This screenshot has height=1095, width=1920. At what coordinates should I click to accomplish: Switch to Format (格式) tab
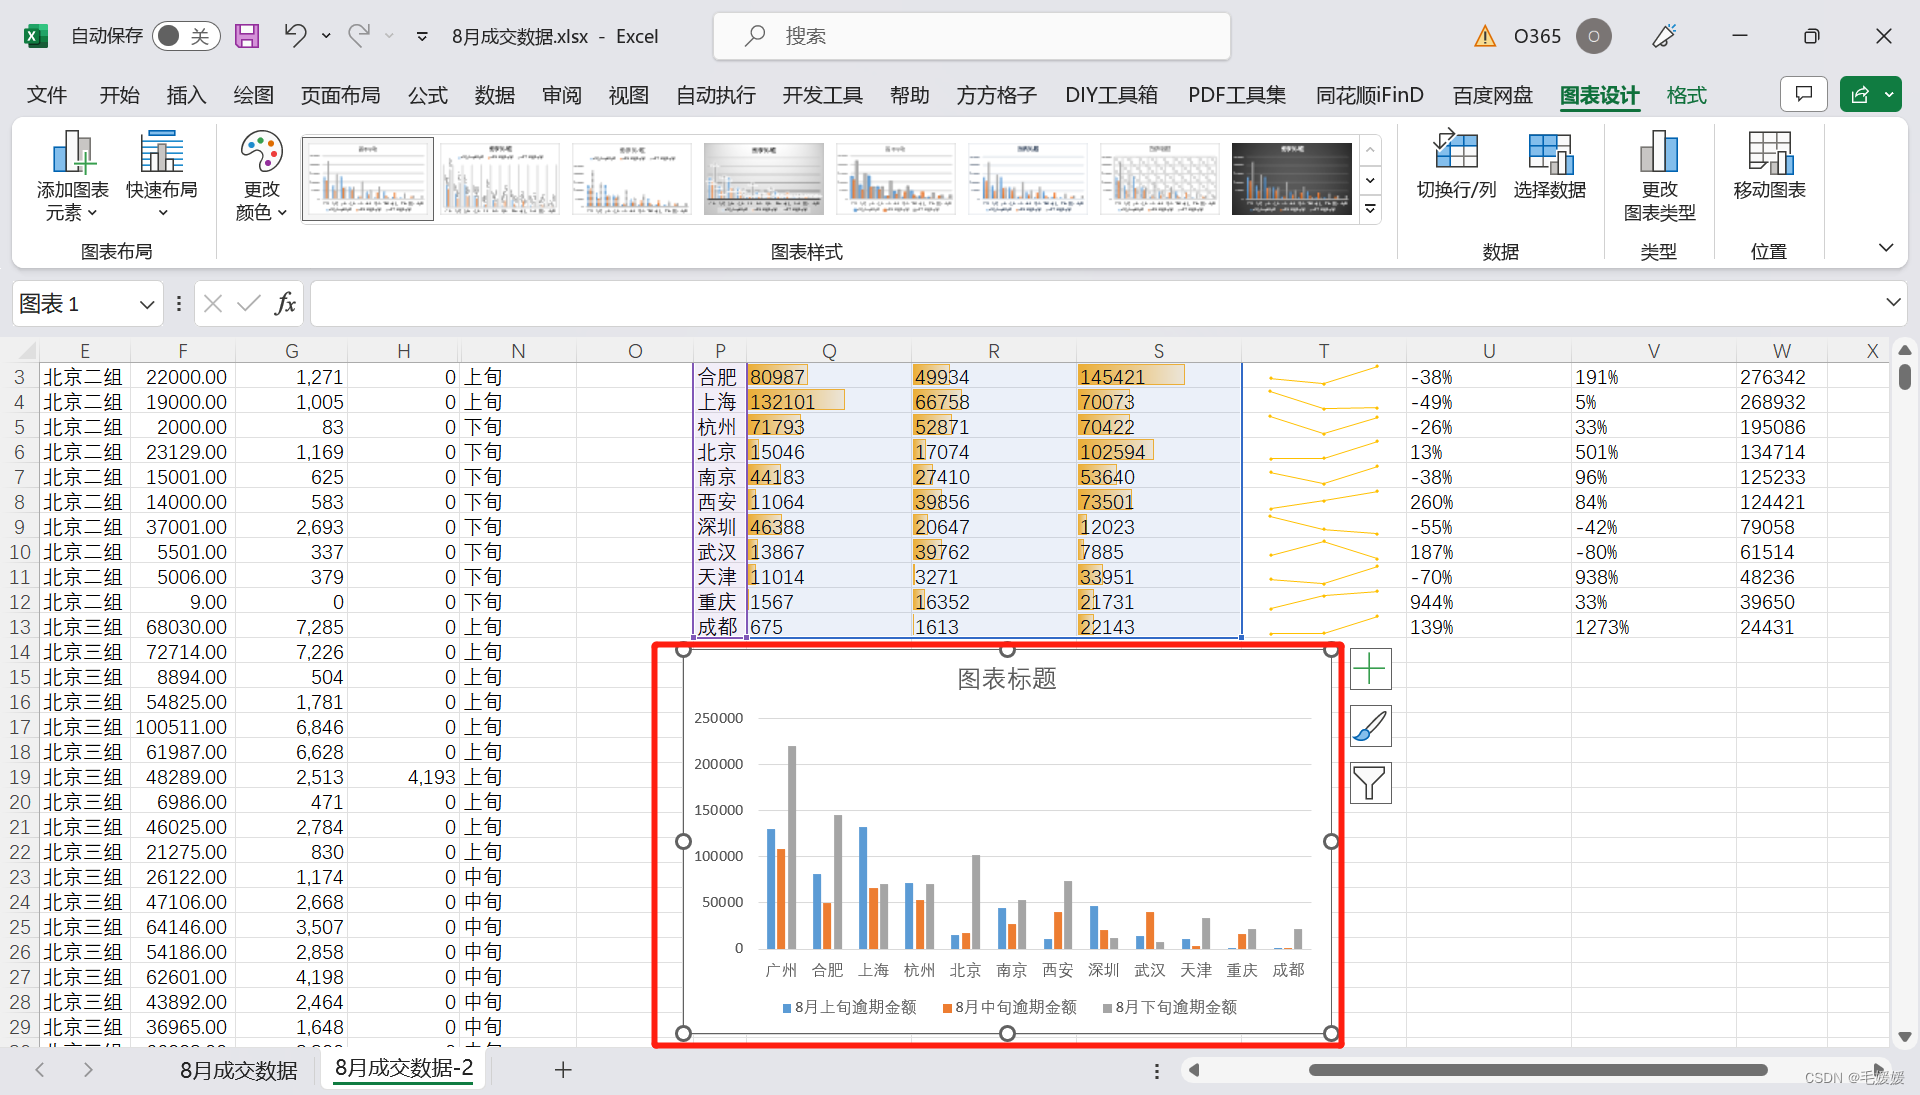(x=1687, y=95)
